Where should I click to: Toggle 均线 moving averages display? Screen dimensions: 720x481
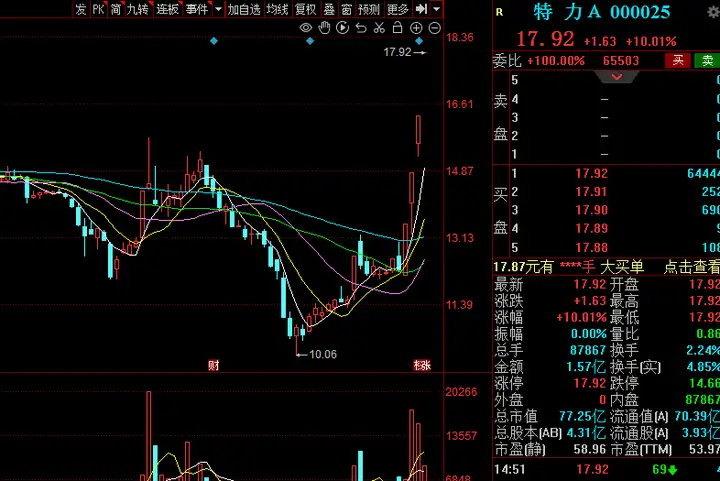point(277,9)
